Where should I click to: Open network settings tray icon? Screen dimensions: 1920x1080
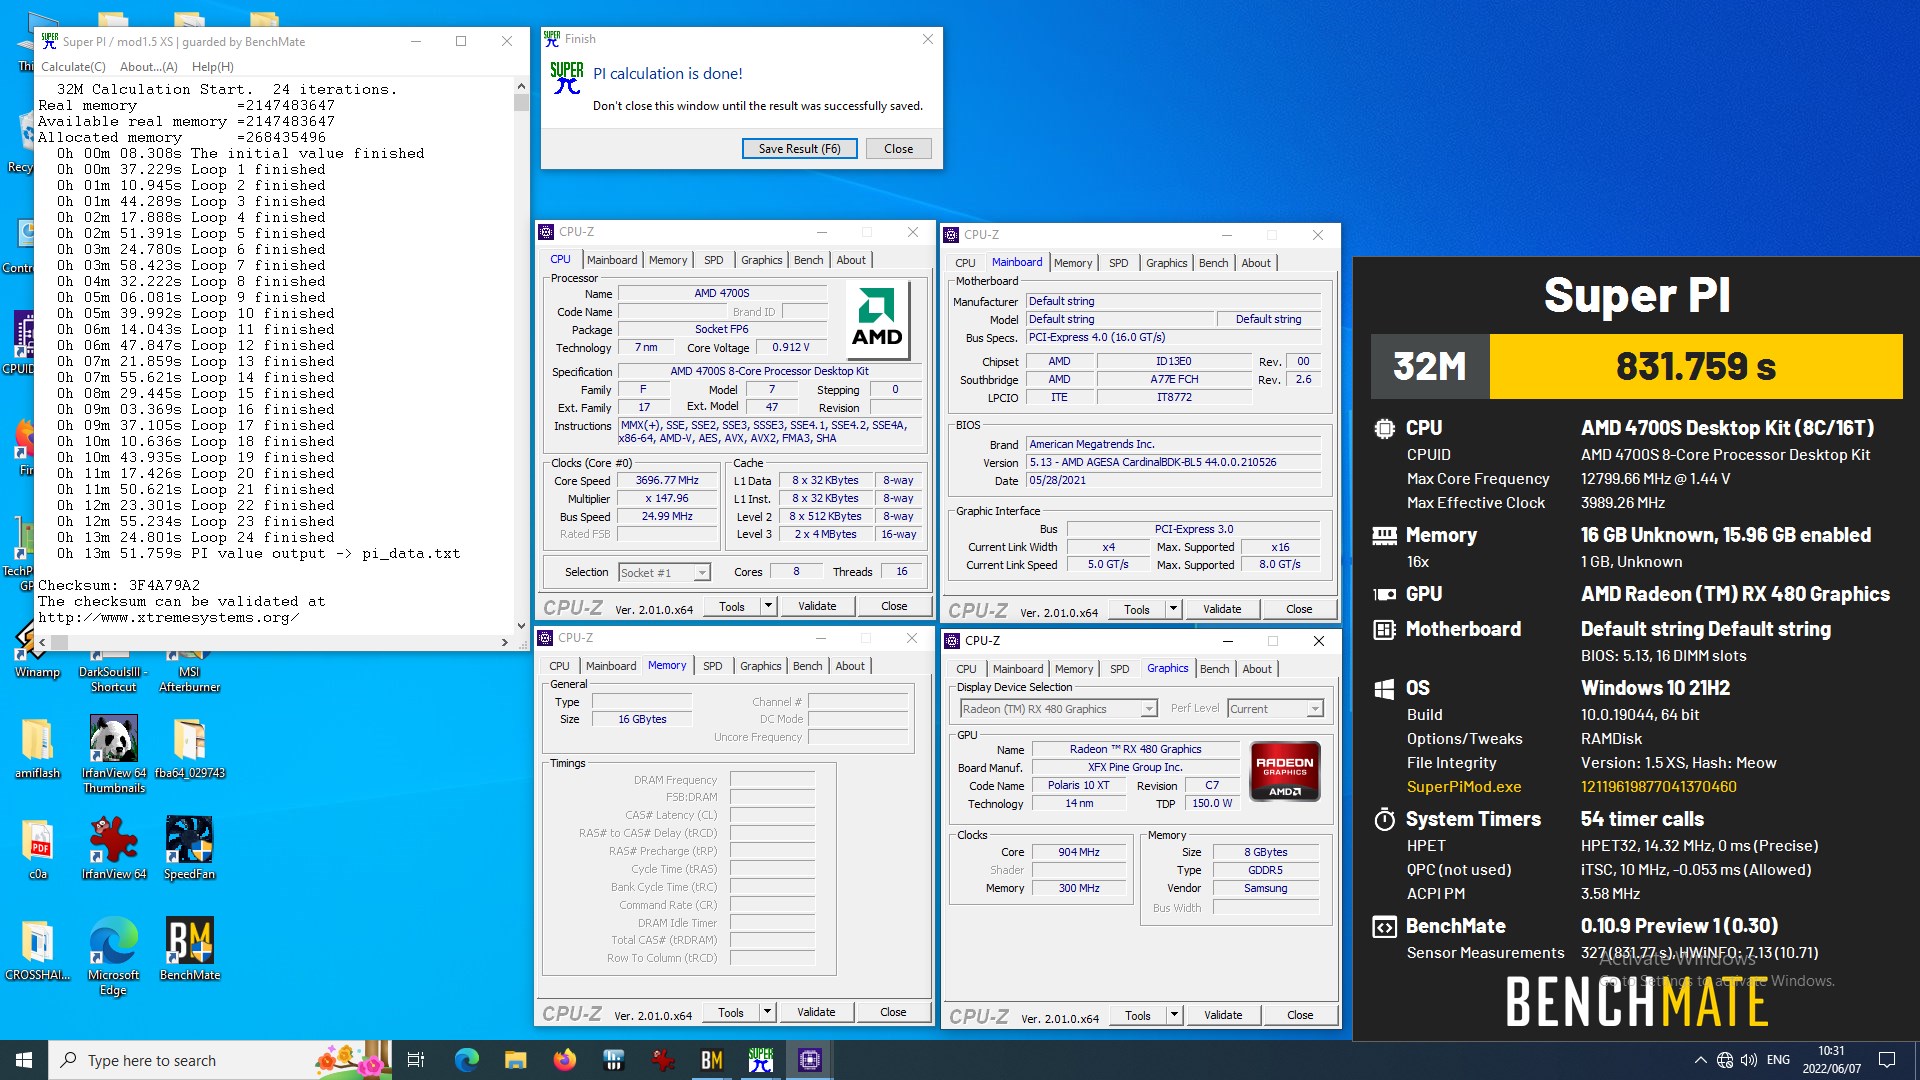[x=1725, y=1060]
